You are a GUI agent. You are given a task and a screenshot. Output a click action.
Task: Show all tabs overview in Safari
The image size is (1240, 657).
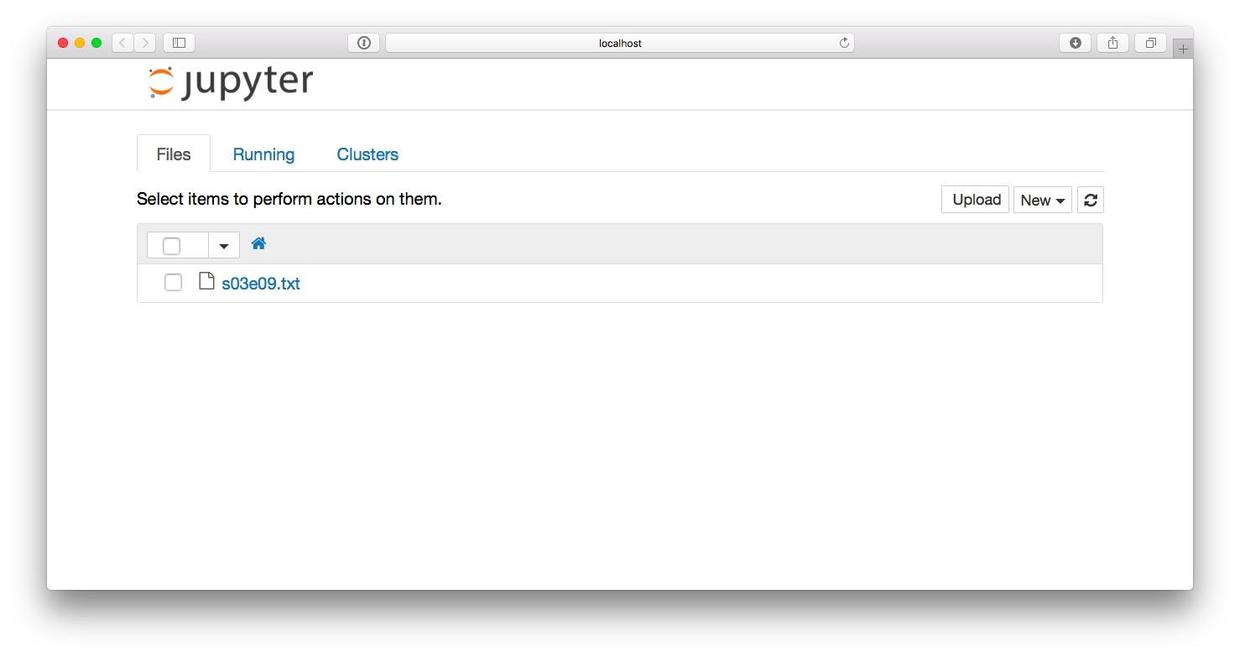coord(1150,43)
